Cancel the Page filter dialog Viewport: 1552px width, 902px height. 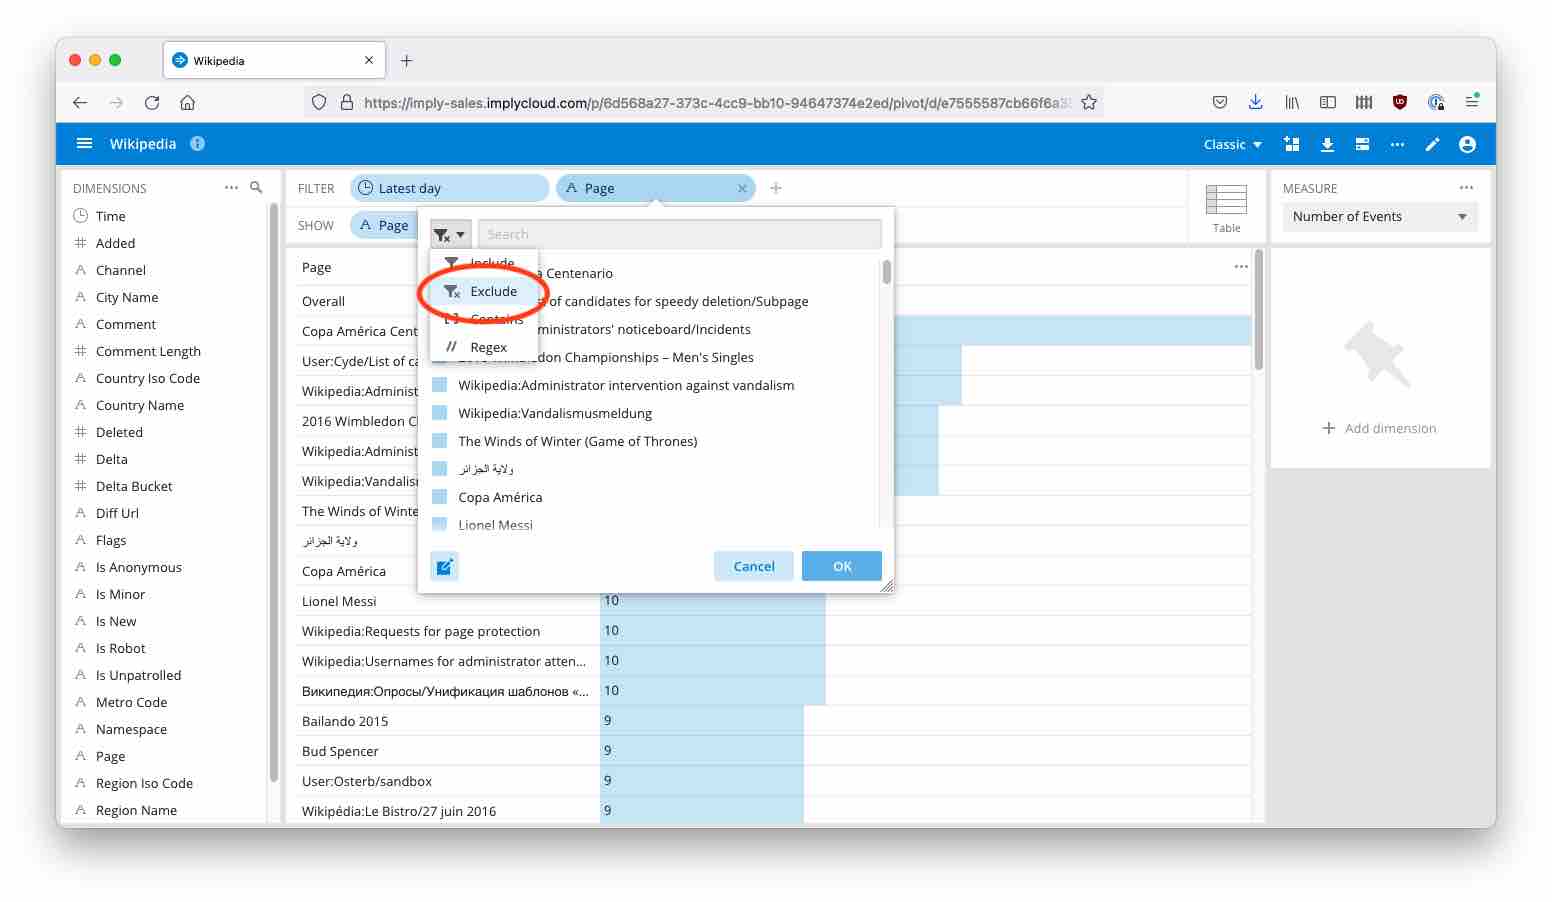tap(754, 566)
